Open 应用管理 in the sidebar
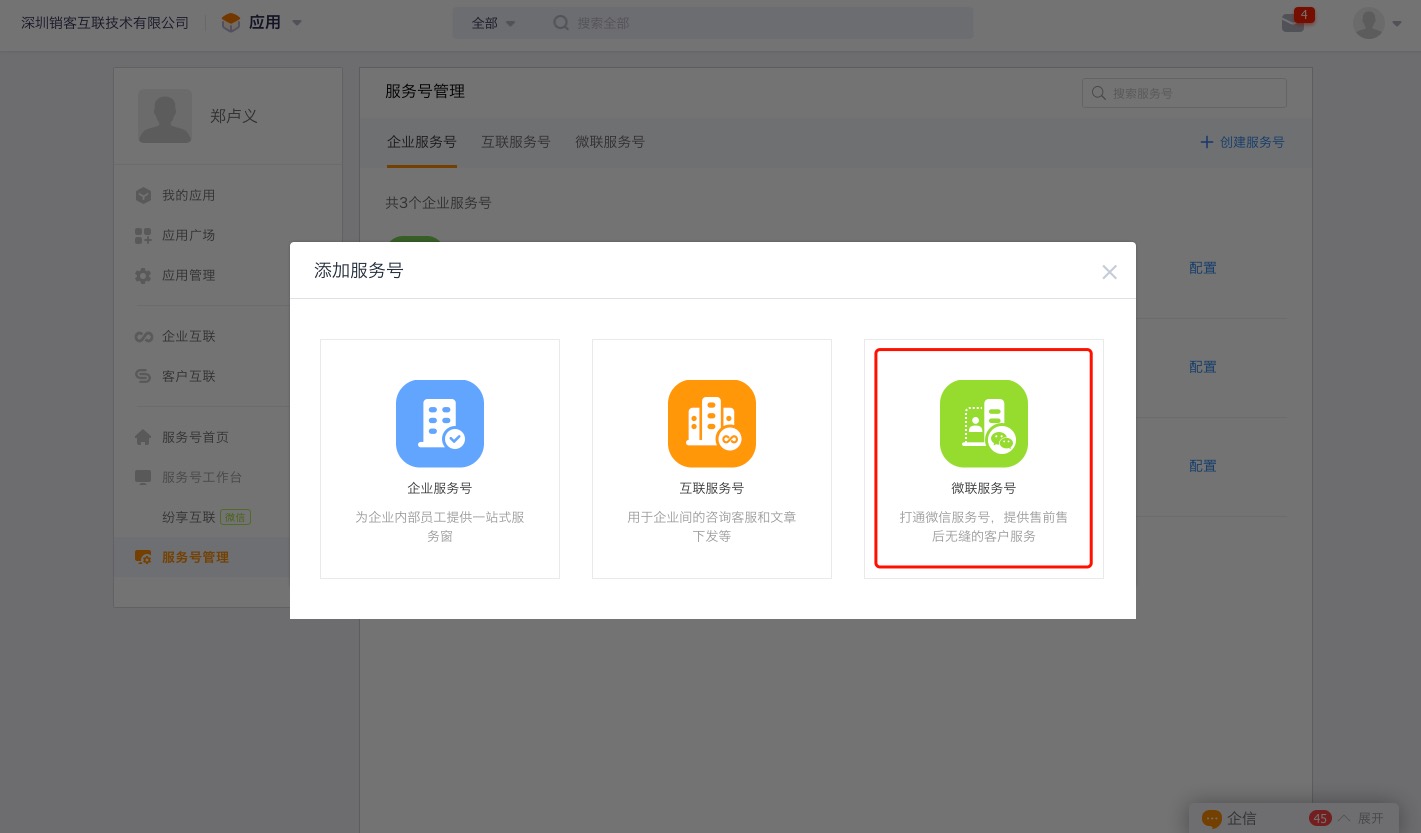The image size is (1421, 833). pyautogui.click(x=189, y=275)
